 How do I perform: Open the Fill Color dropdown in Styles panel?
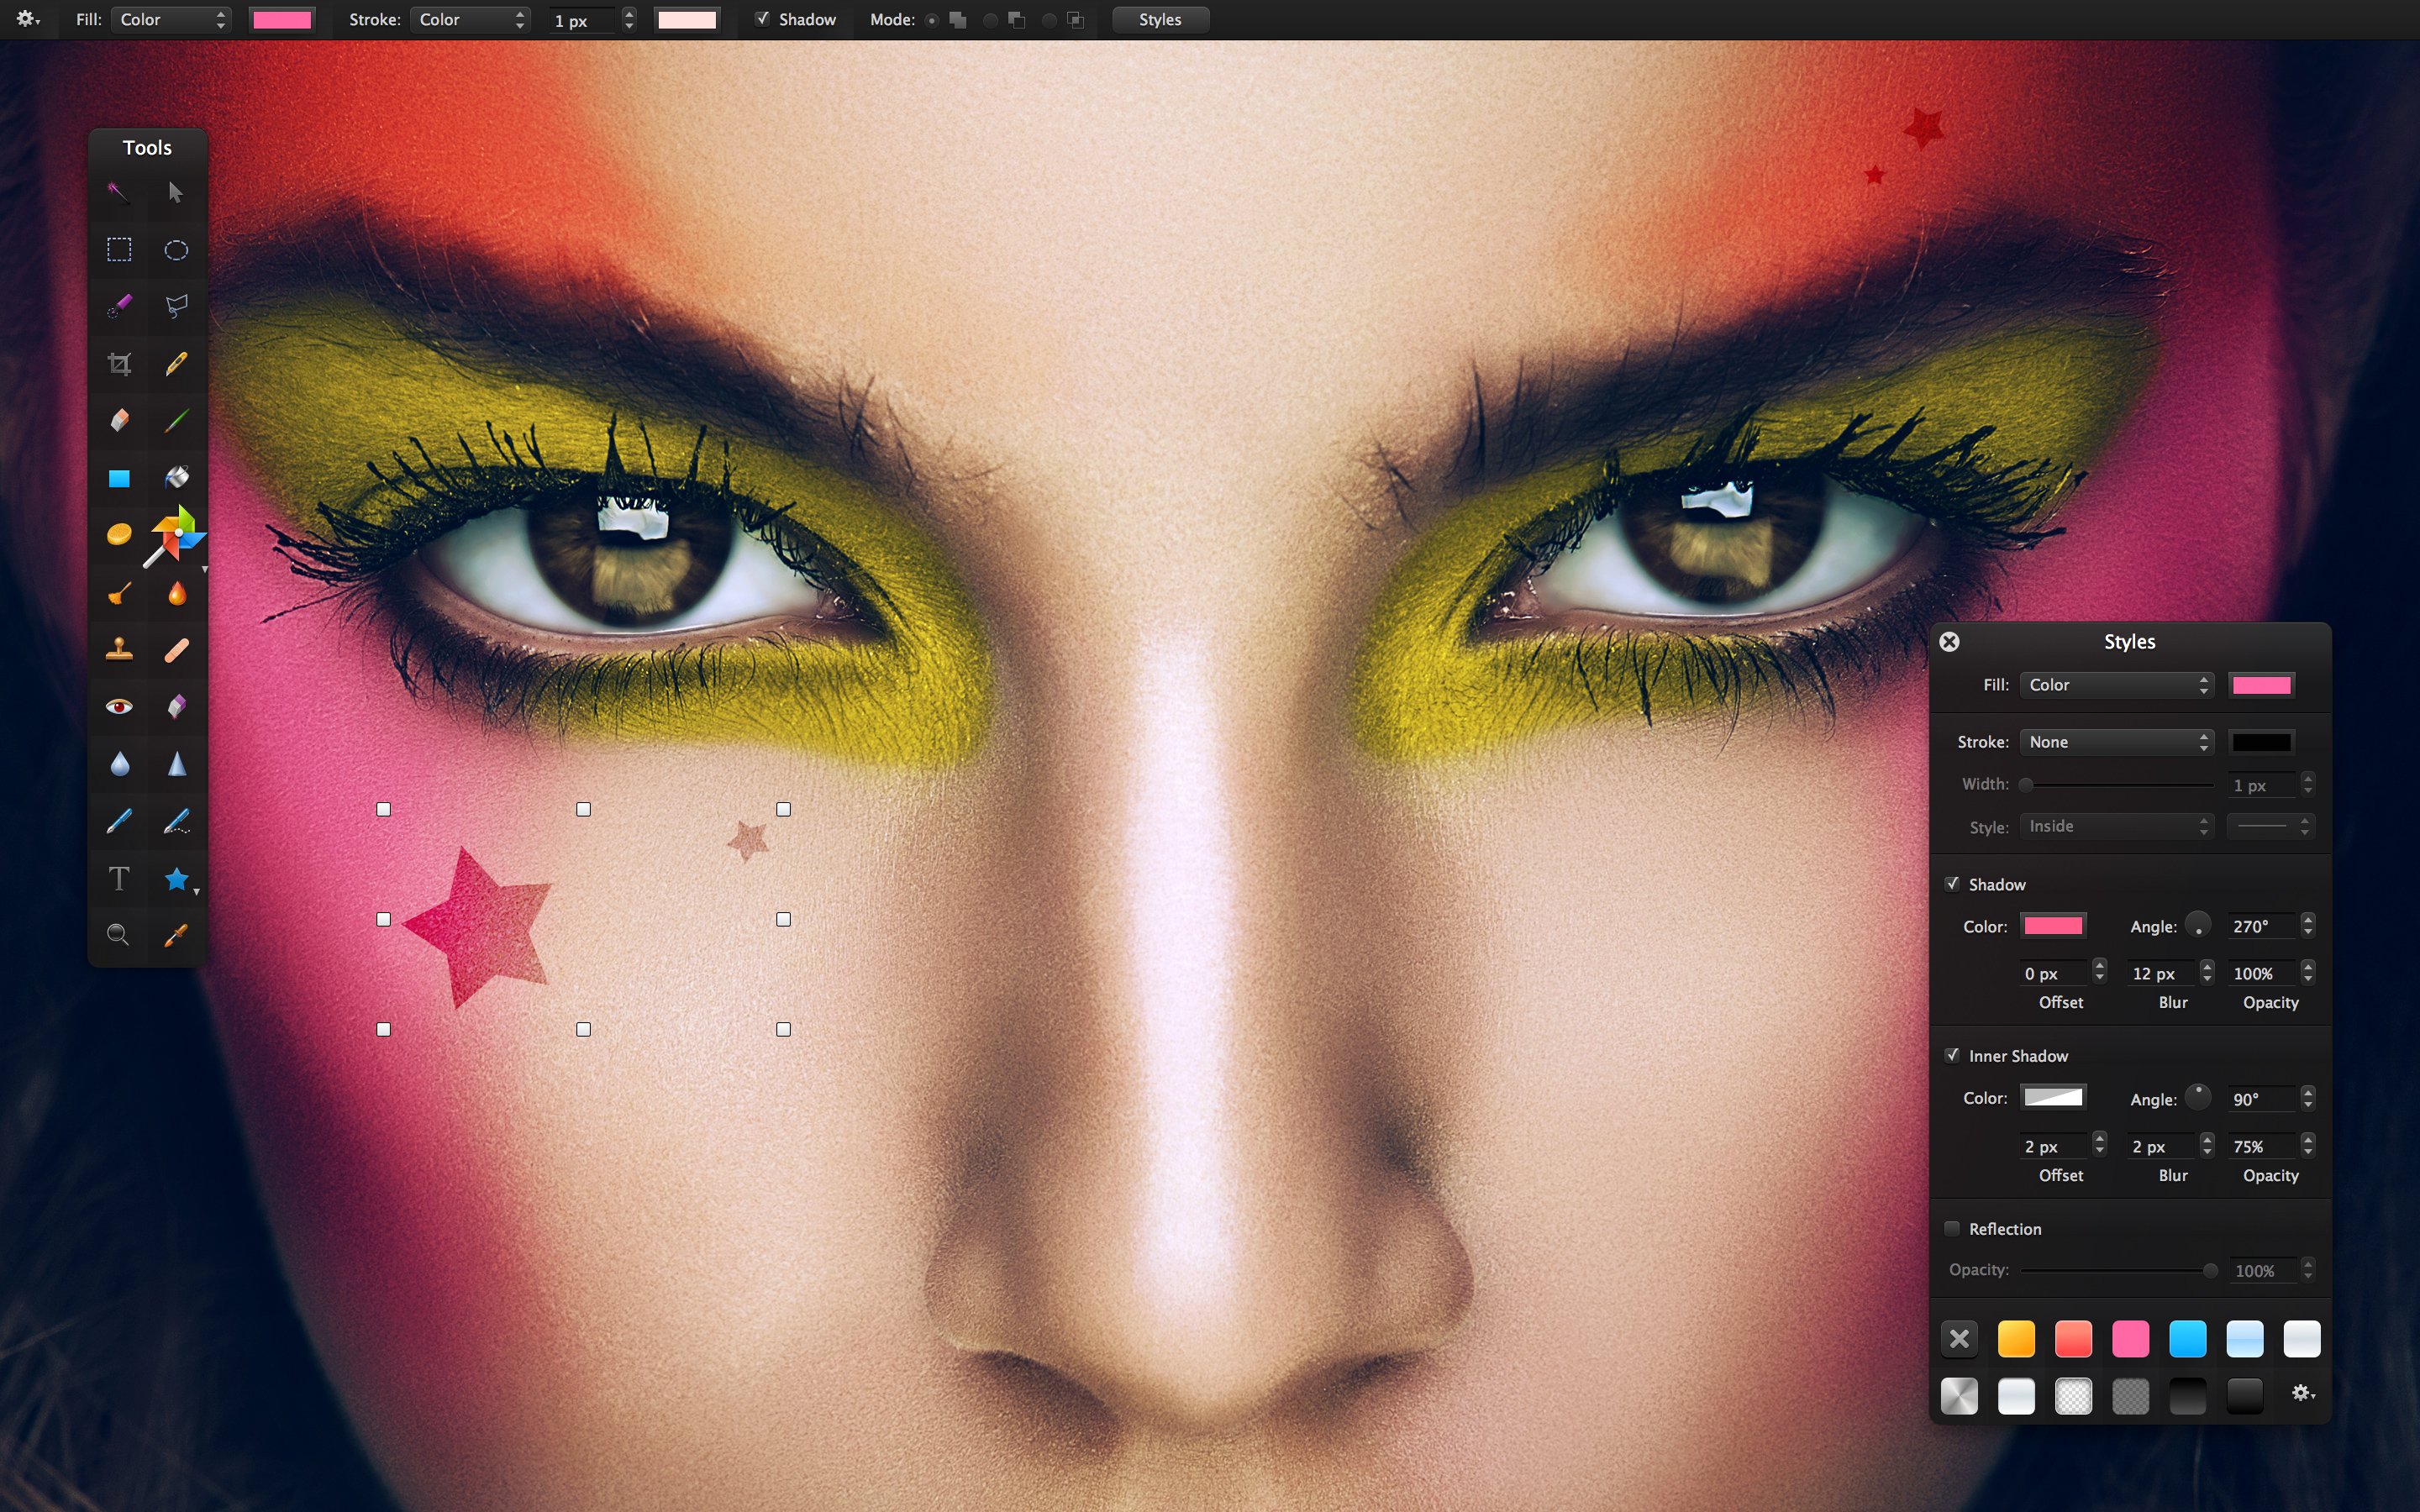tap(2116, 685)
